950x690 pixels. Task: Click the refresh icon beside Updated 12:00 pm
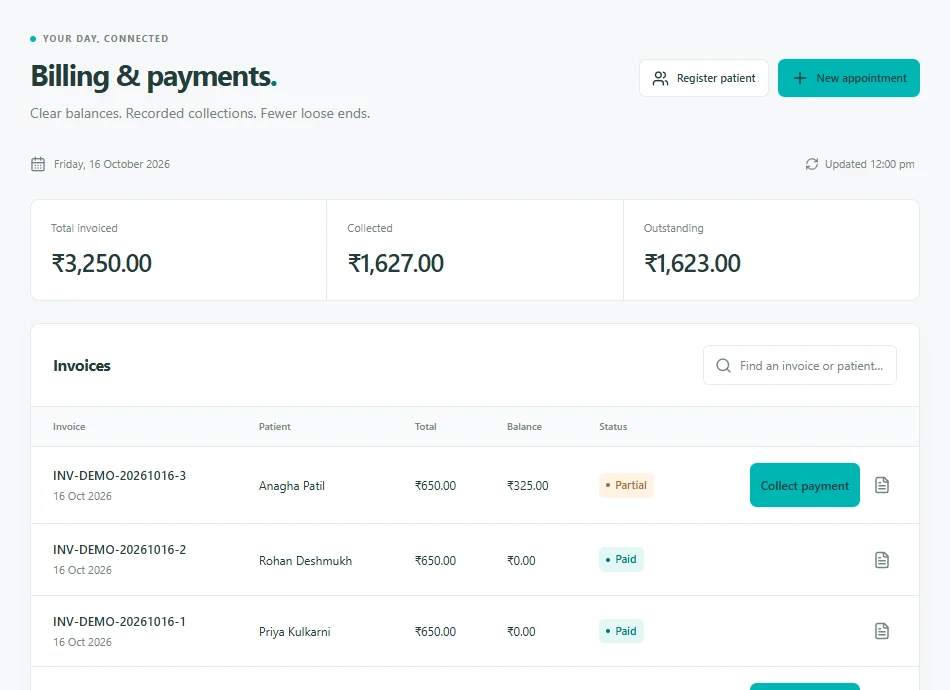812,164
